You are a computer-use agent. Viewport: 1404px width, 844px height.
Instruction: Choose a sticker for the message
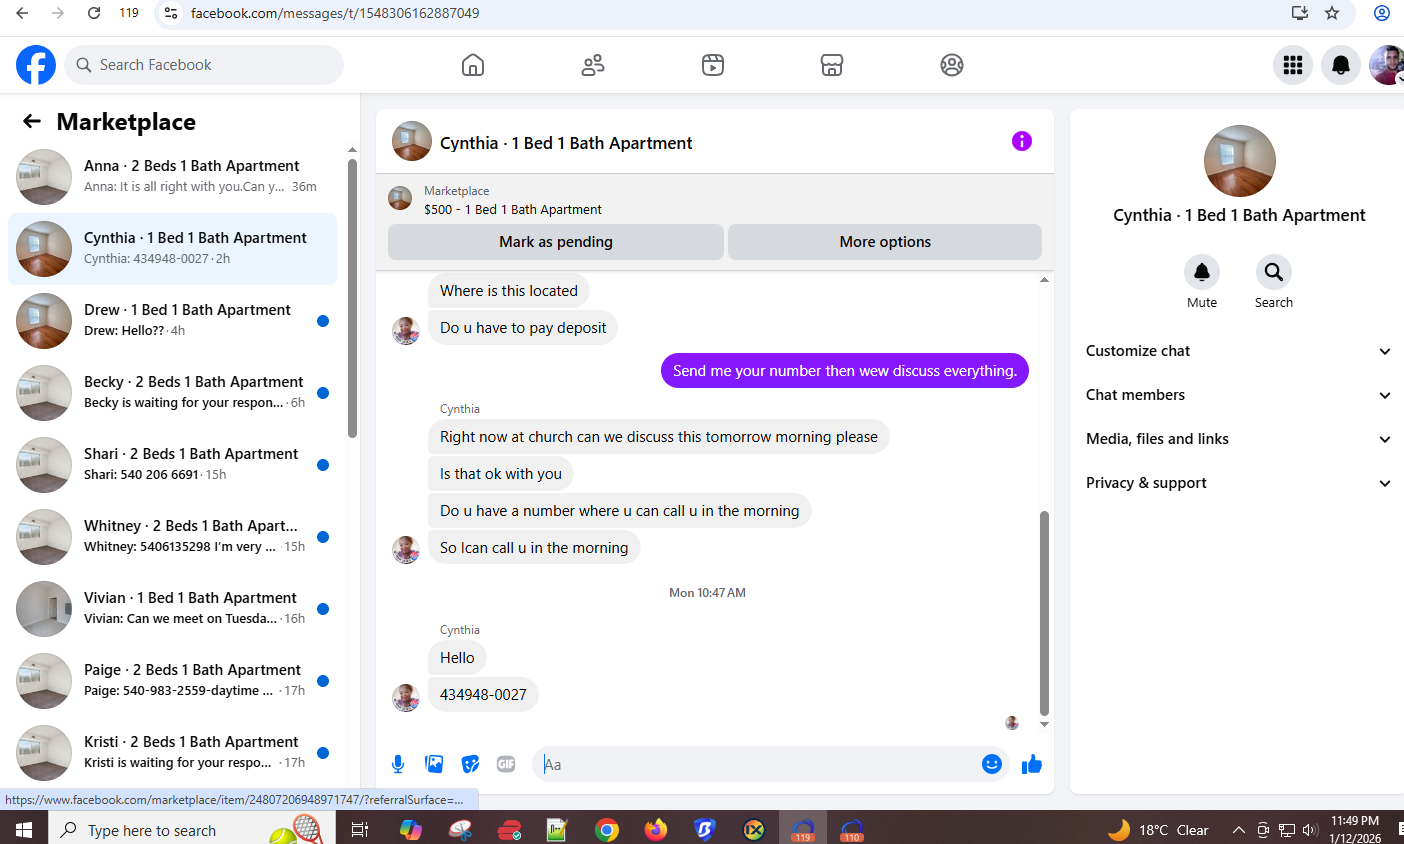coord(470,764)
